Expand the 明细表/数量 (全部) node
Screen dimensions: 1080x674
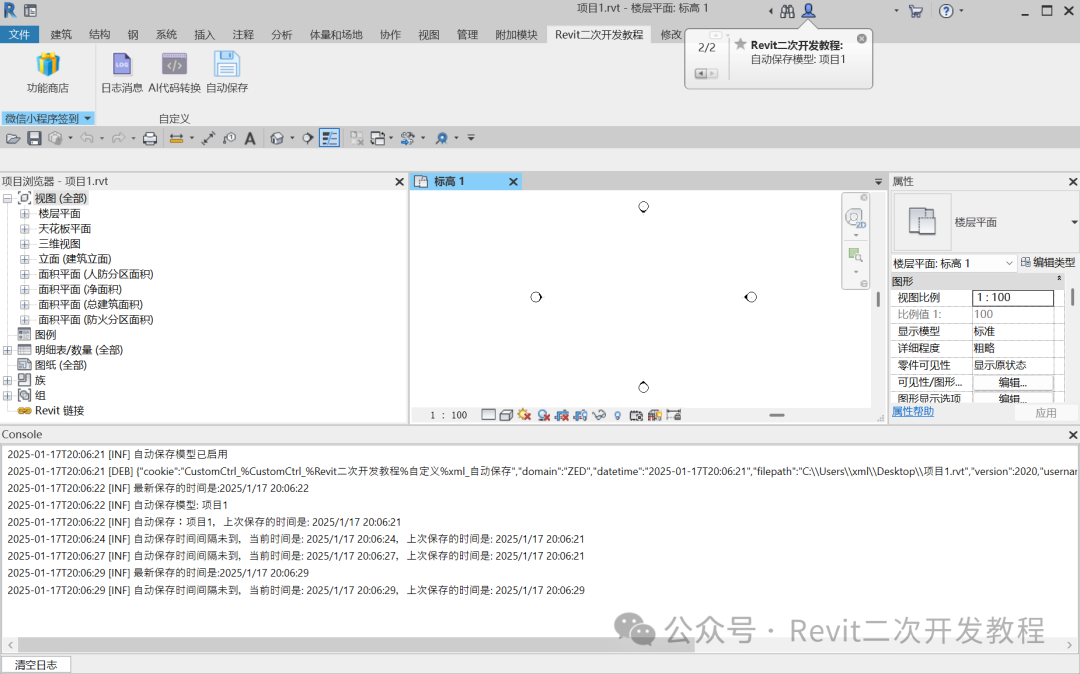[8, 350]
